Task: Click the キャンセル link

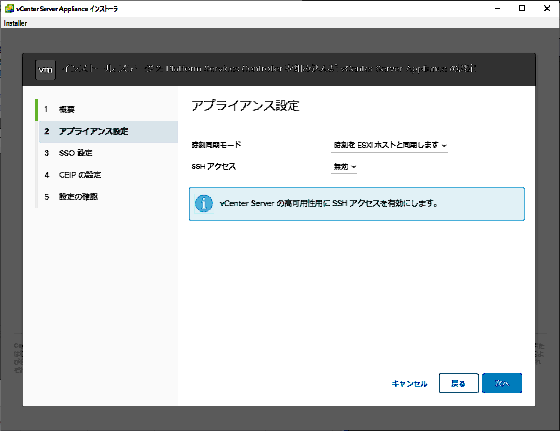Action: 409,384
